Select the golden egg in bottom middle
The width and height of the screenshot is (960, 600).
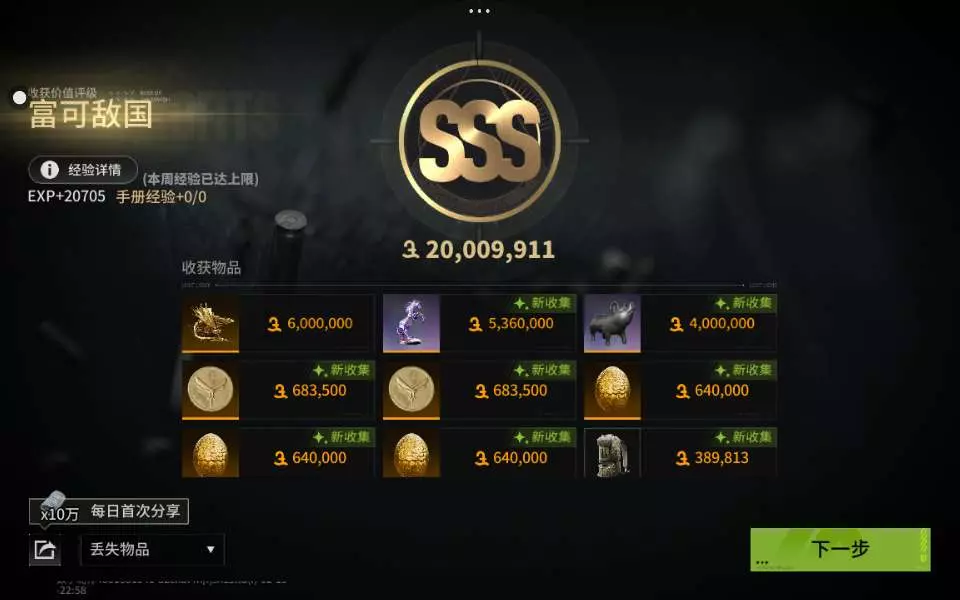pos(479,452)
